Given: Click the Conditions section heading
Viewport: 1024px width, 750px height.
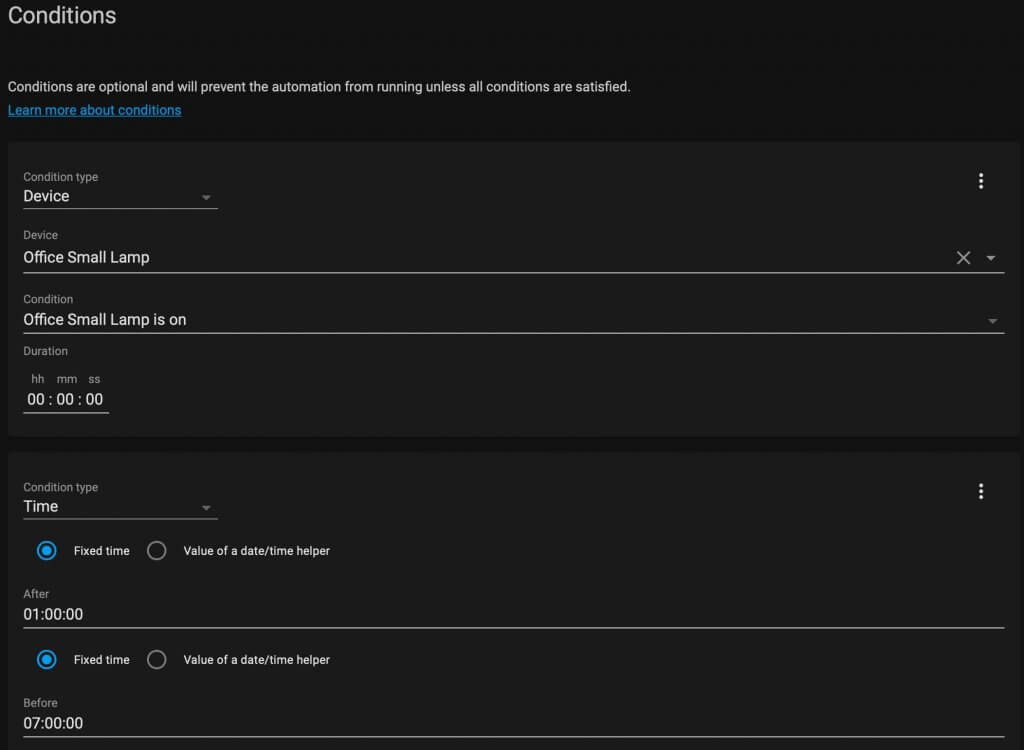Looking at the screenshot, I should [62, 16].
